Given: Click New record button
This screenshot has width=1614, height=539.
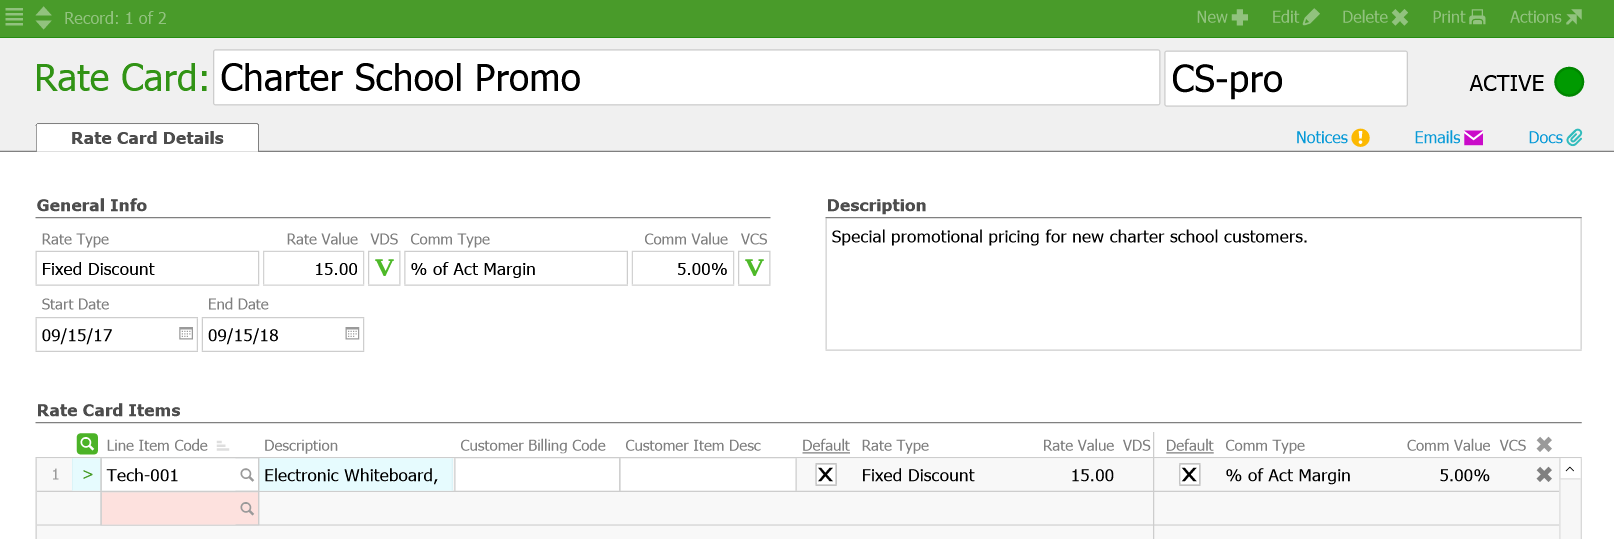Looking at the screenshot, I should 1222,17.
